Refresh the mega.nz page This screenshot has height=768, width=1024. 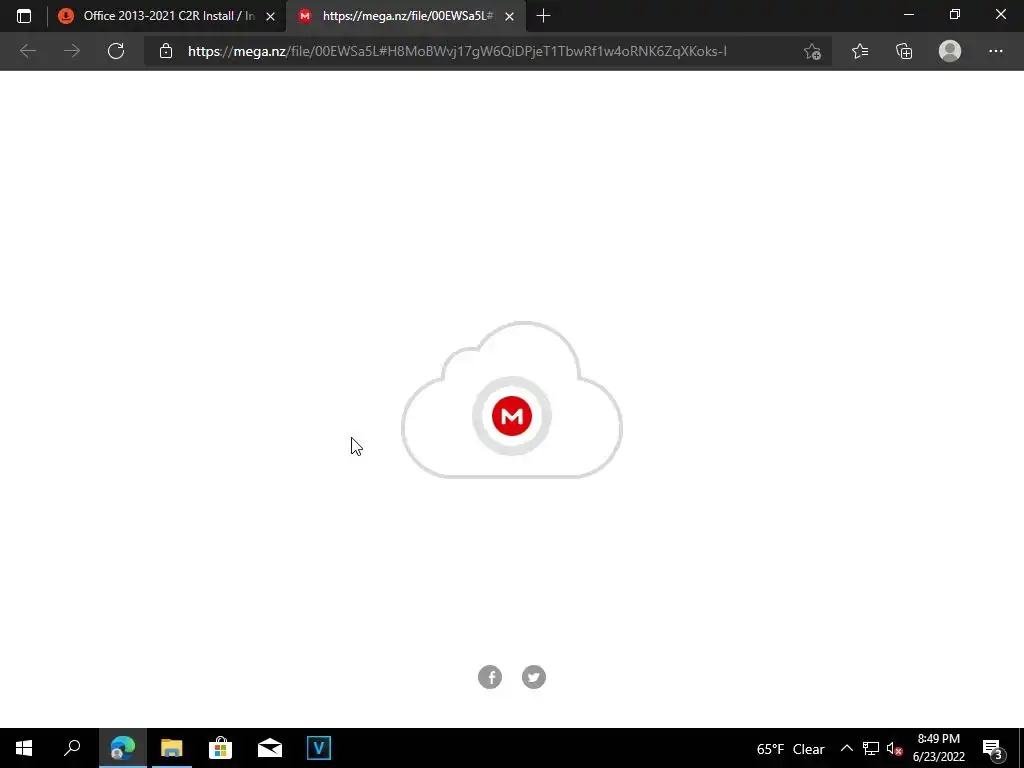[116, 51]
